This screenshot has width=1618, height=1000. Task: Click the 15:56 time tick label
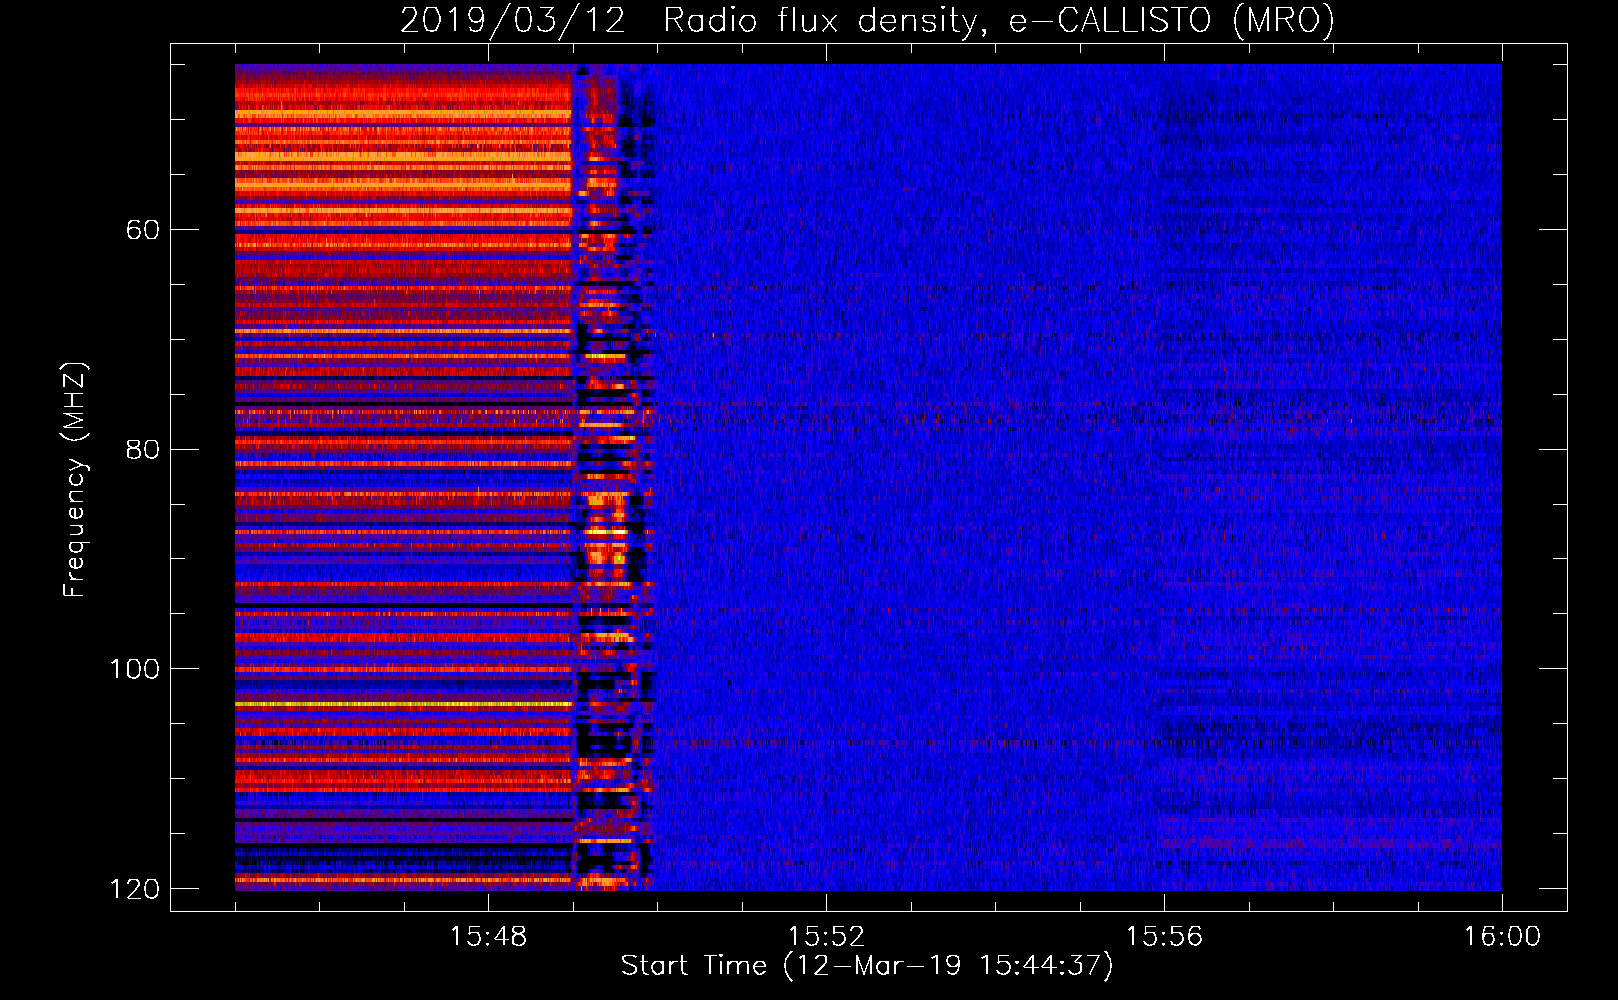point(1164,937)
